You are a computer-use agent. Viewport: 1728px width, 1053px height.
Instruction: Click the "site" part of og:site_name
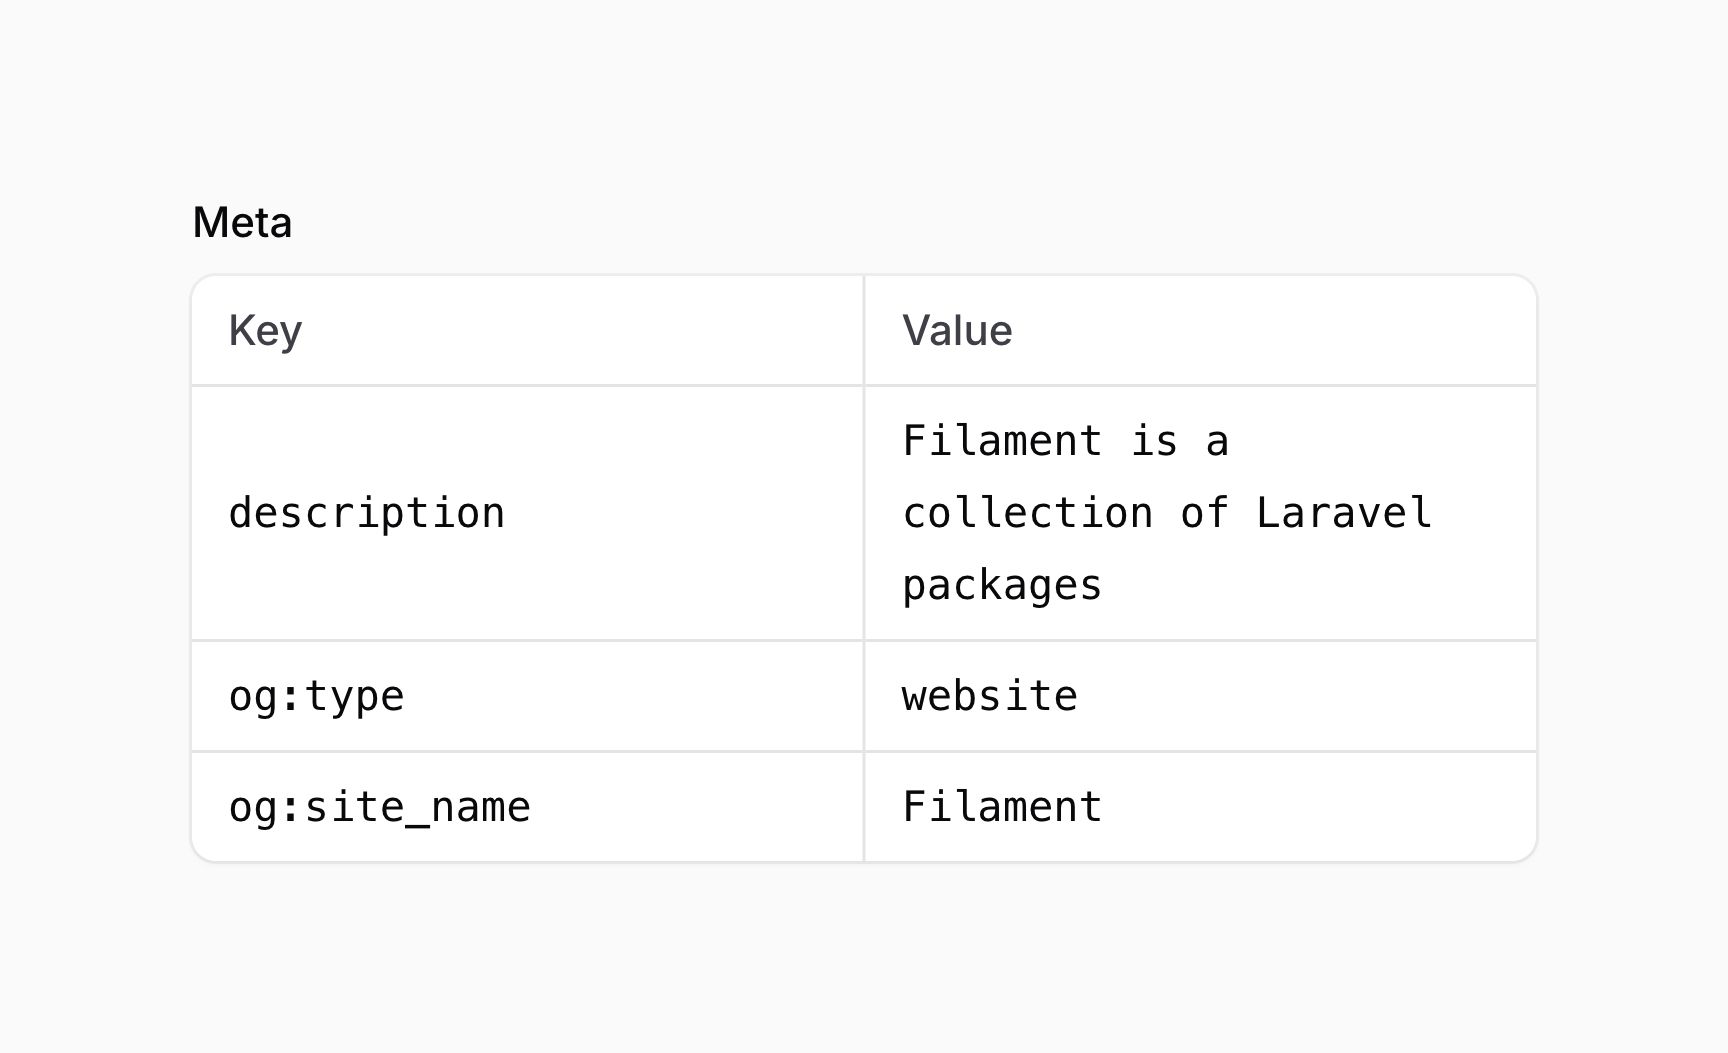[x=354, y=807]
